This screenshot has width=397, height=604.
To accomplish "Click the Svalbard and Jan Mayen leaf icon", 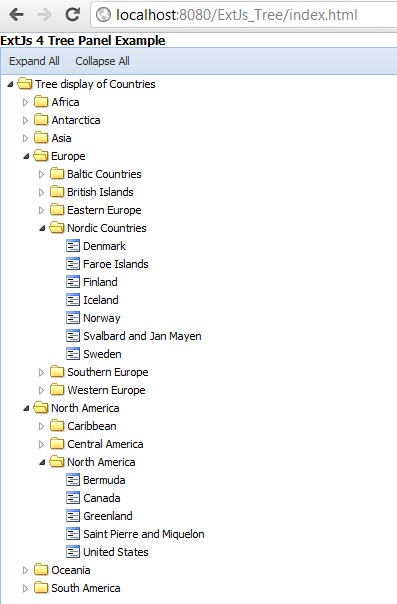I will coord(73,336).
